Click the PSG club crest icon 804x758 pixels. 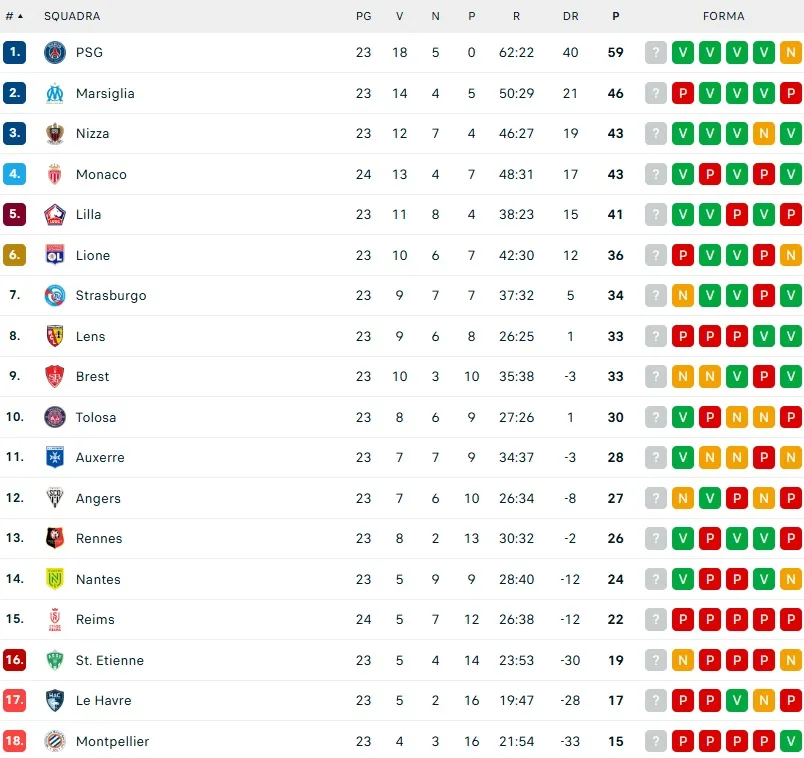click(55, 53)
